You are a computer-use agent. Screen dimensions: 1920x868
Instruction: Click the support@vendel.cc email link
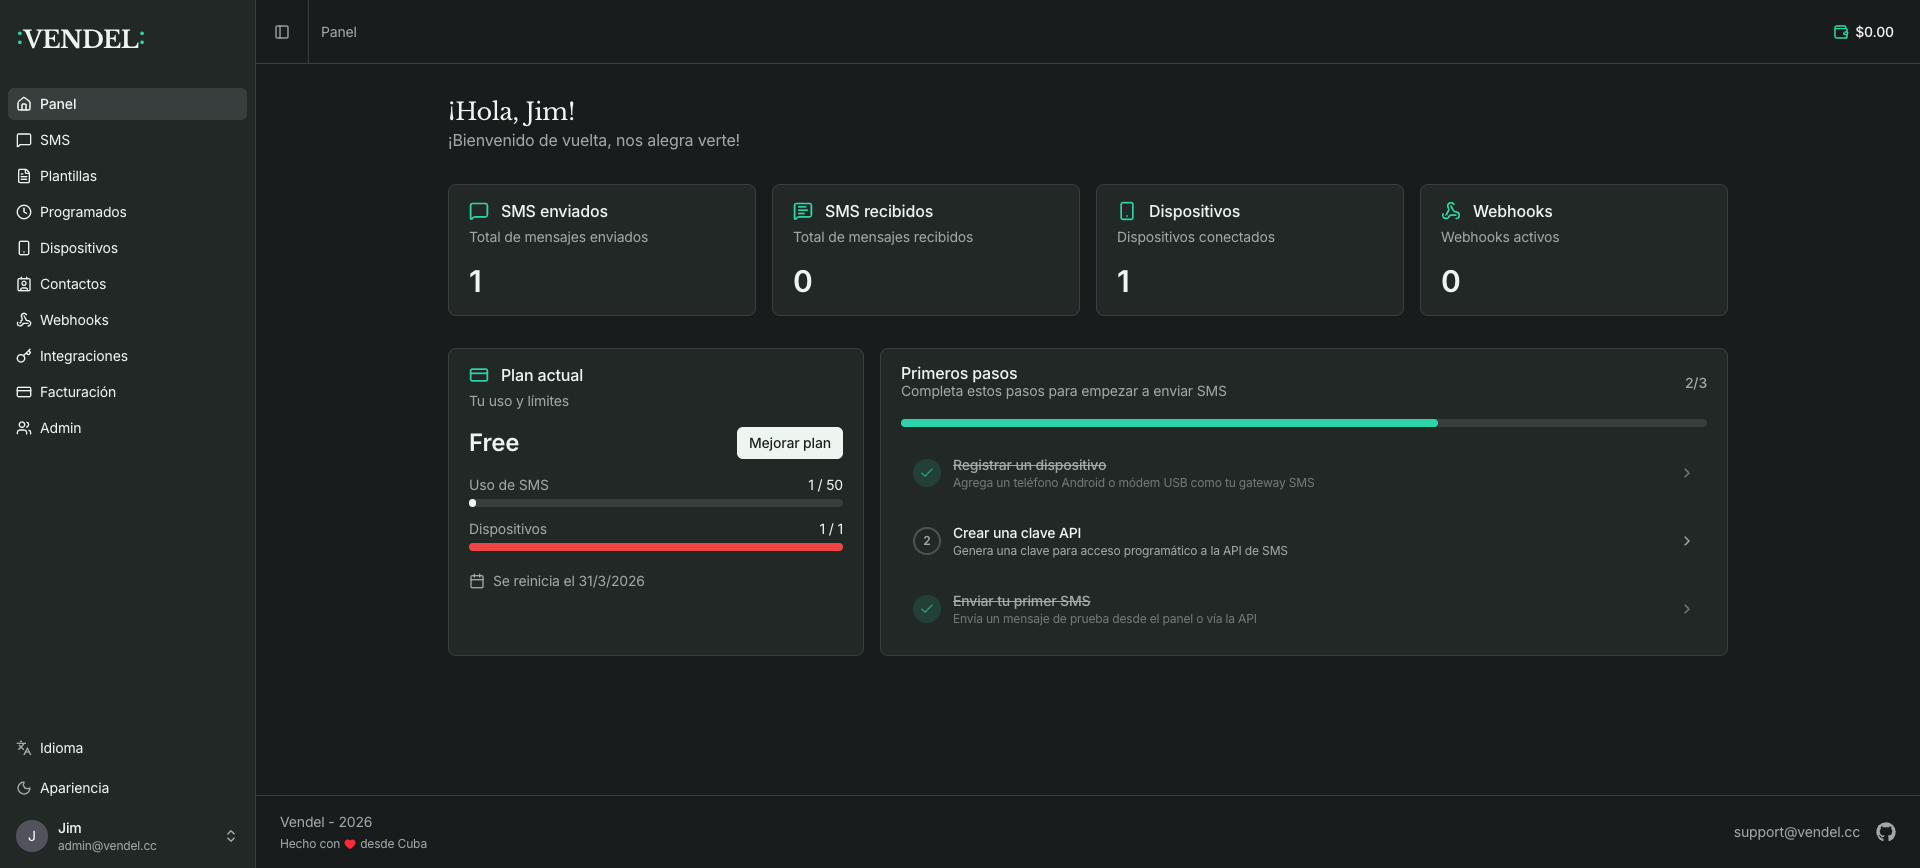[1797, 832]
